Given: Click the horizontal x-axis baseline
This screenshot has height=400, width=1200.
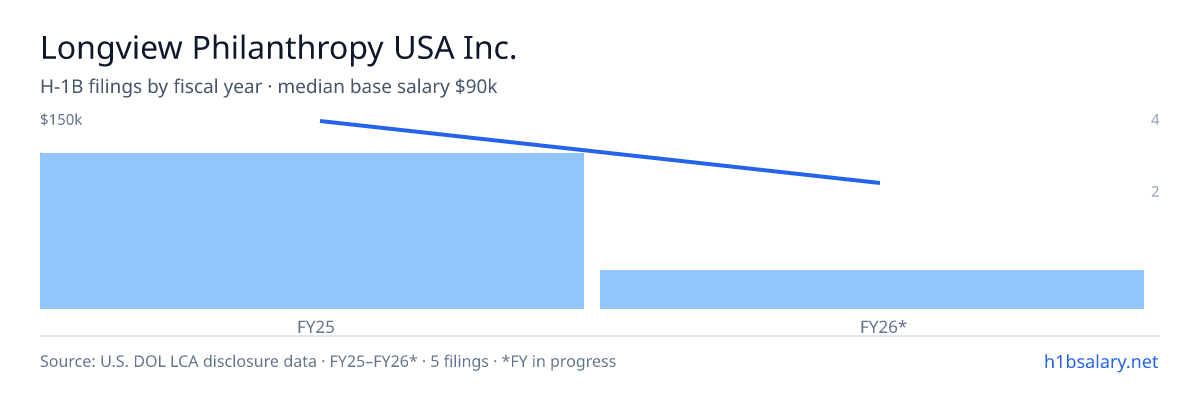Looking at the screenshot, I should click(600, 336).
